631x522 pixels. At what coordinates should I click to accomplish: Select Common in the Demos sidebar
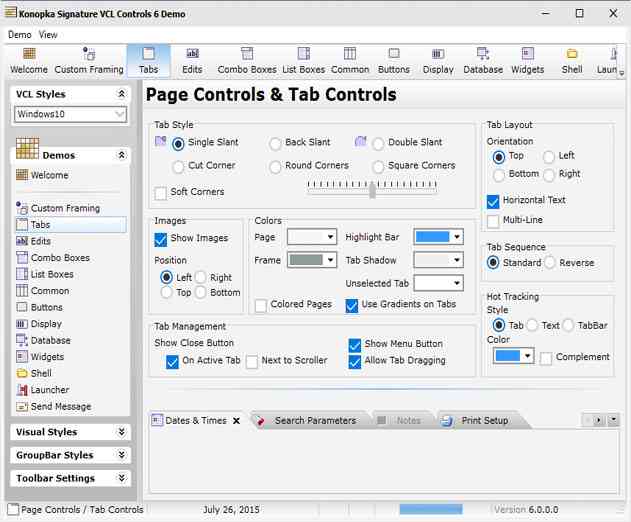pos(42,291)
